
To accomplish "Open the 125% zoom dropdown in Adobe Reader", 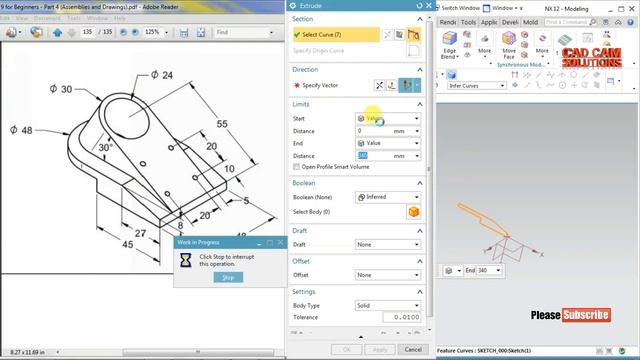I will point(166,32).
